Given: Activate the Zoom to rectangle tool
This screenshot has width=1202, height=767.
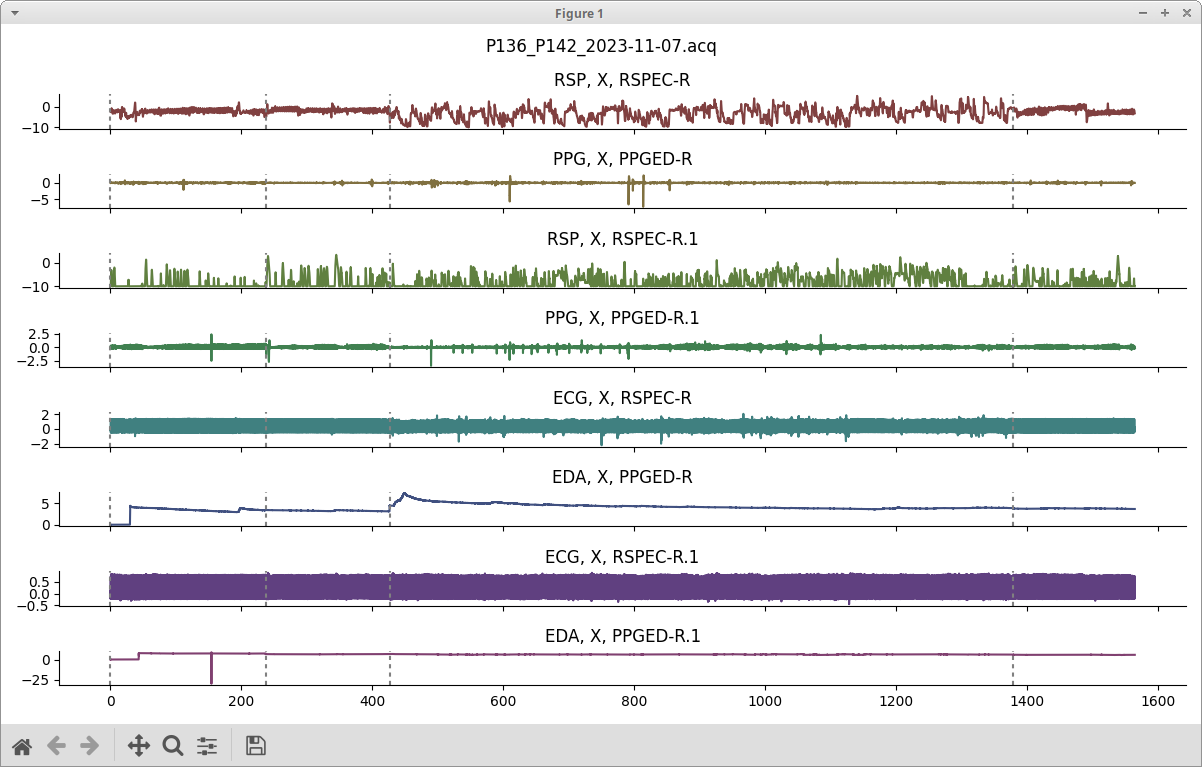Looking at the screenshot, I should pyautogui.click(x=173, y=745).
